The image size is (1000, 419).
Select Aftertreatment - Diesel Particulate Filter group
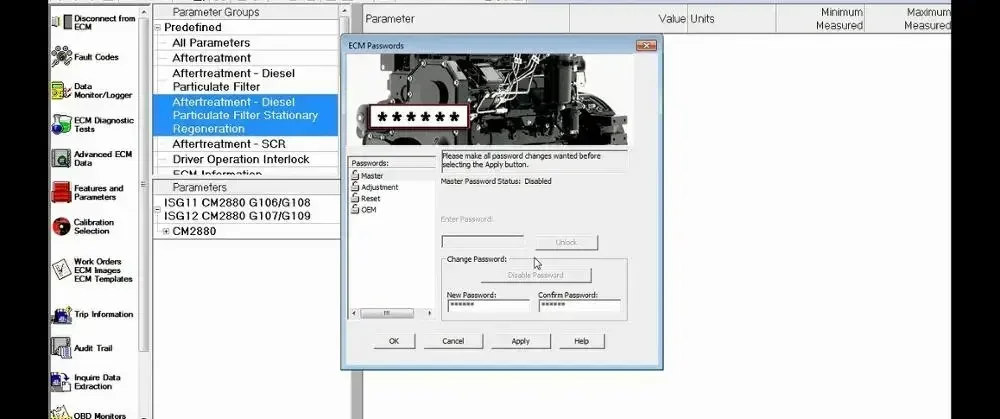tap(233, 80)
